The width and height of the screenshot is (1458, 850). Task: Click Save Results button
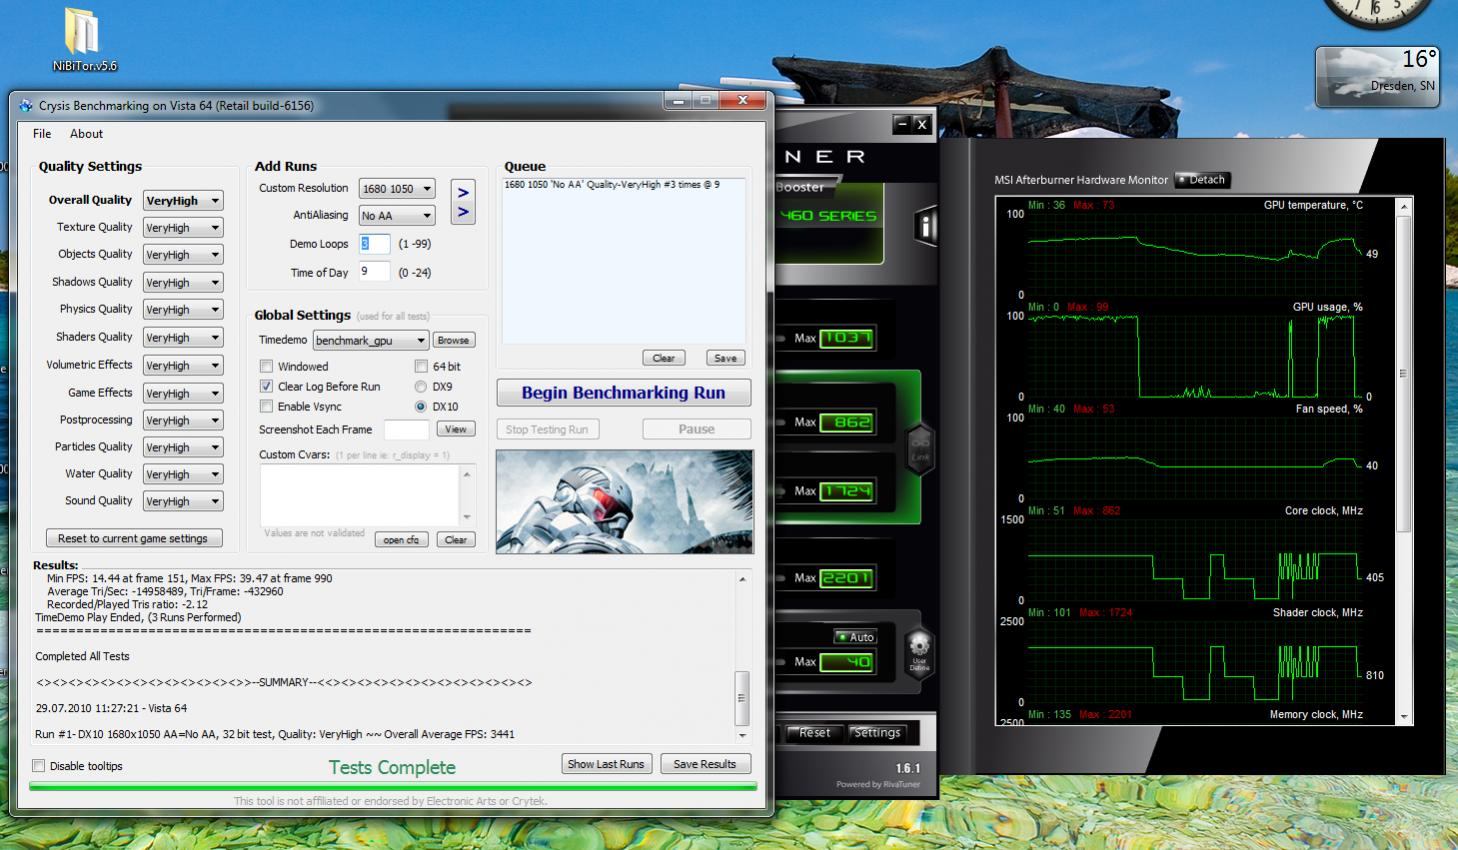(705, 764)
